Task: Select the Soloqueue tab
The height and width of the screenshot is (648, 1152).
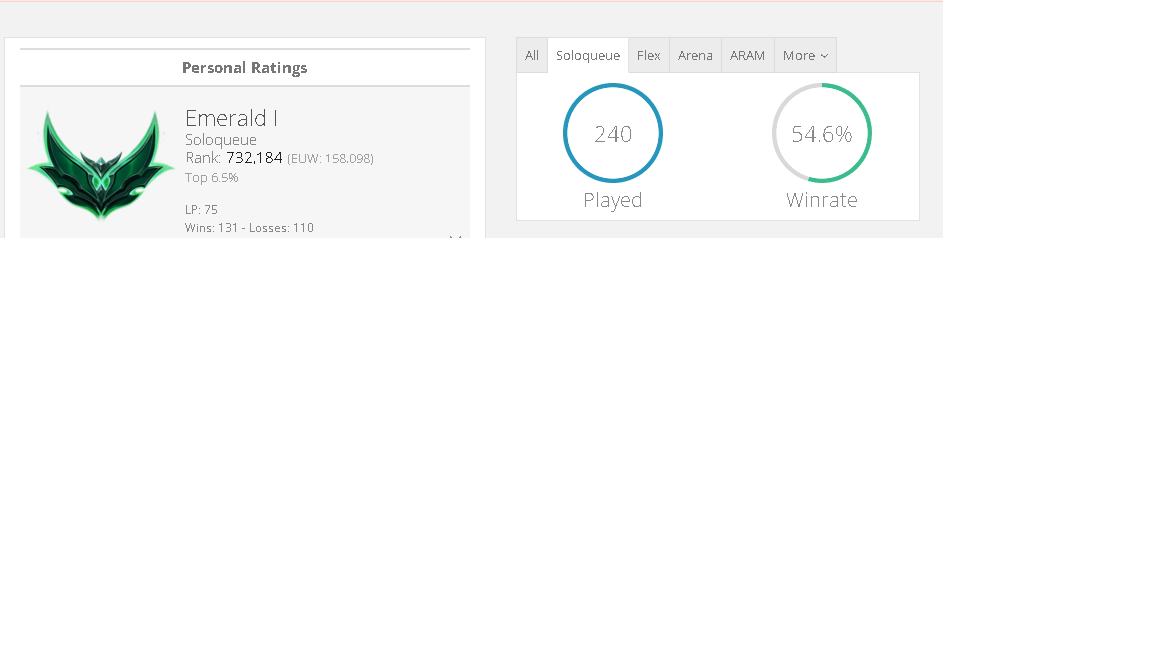Action: tap(588, 55)
